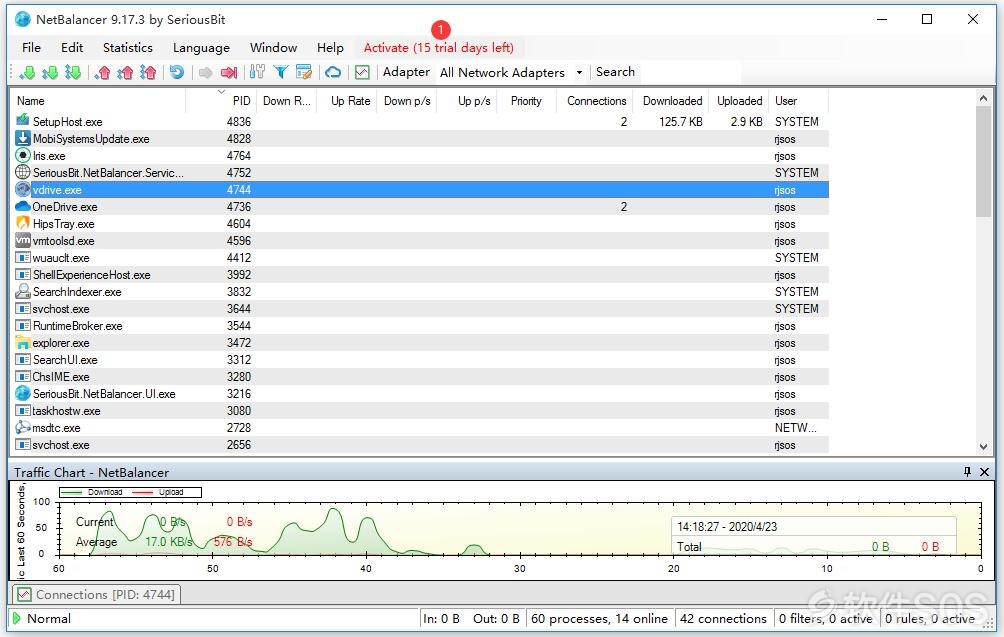Click the Normal status indicator
Viewport: 1004px width, 637px height.
tap(42, 618)
